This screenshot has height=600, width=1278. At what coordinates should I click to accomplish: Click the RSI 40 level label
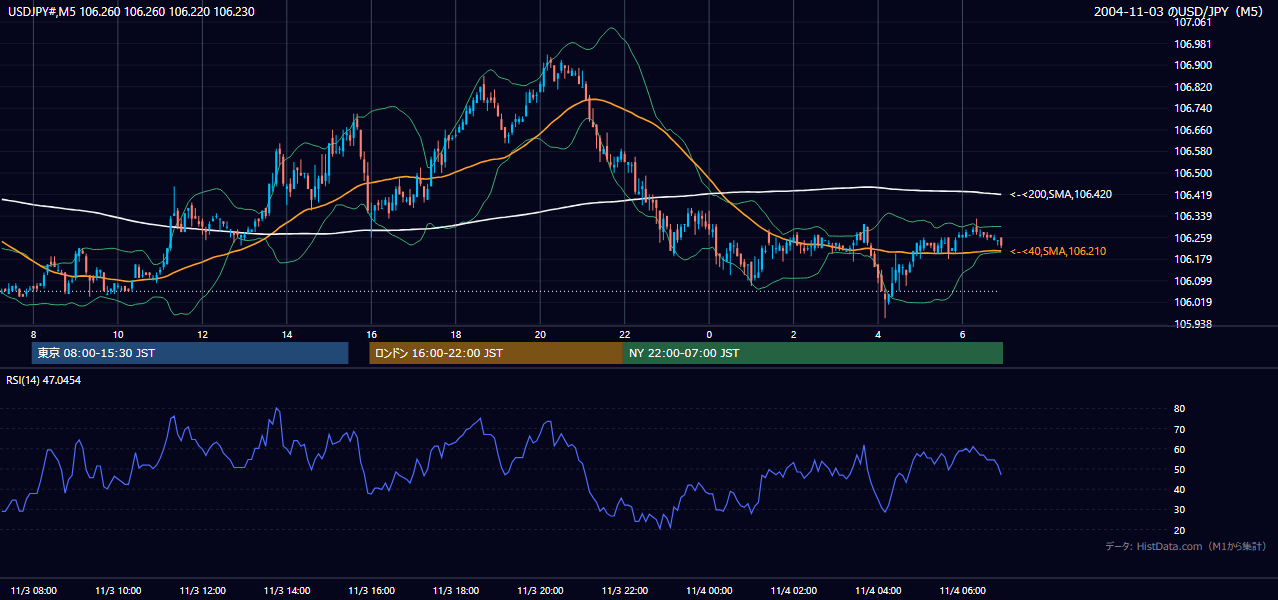1179,489
